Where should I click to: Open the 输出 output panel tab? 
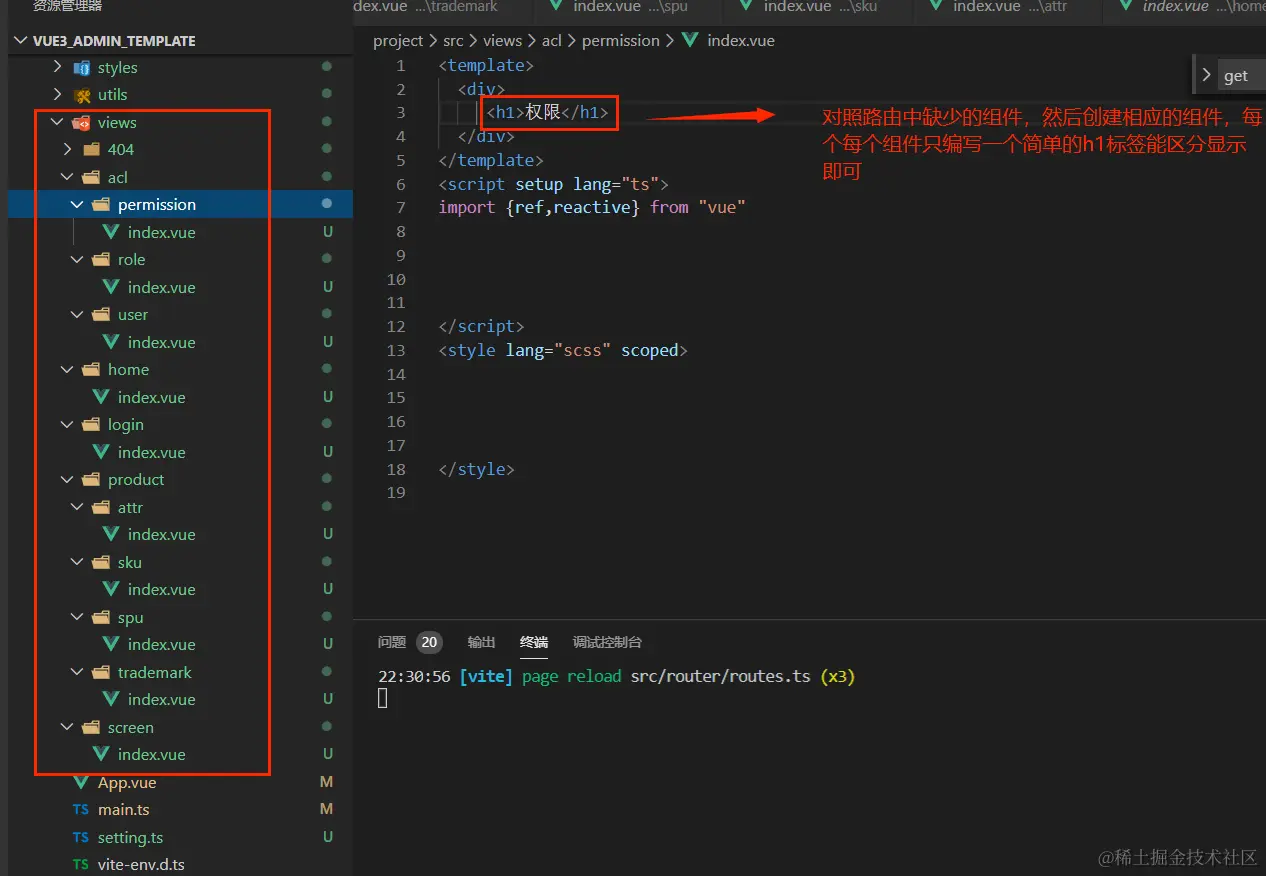[x=481, y=642]
